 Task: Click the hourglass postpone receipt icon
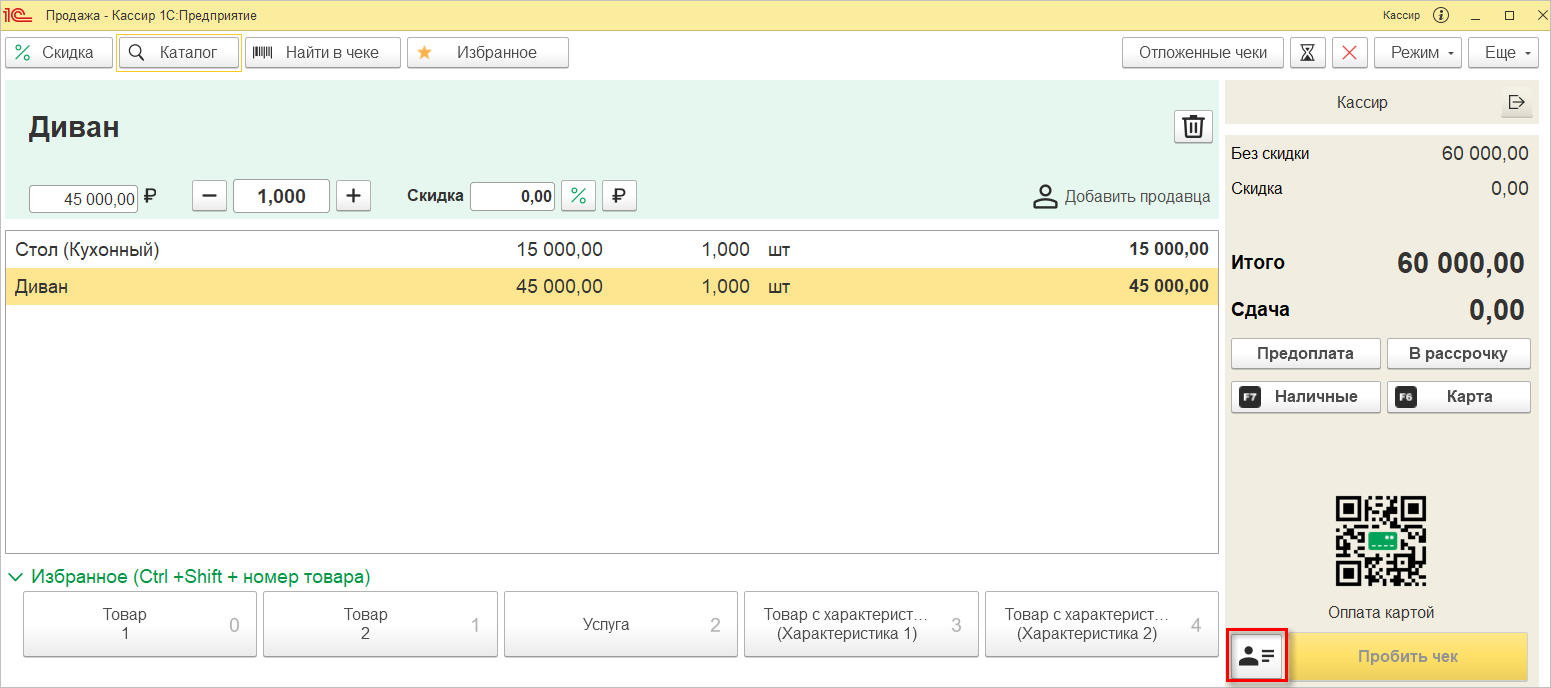click(x=1306, y=53)
